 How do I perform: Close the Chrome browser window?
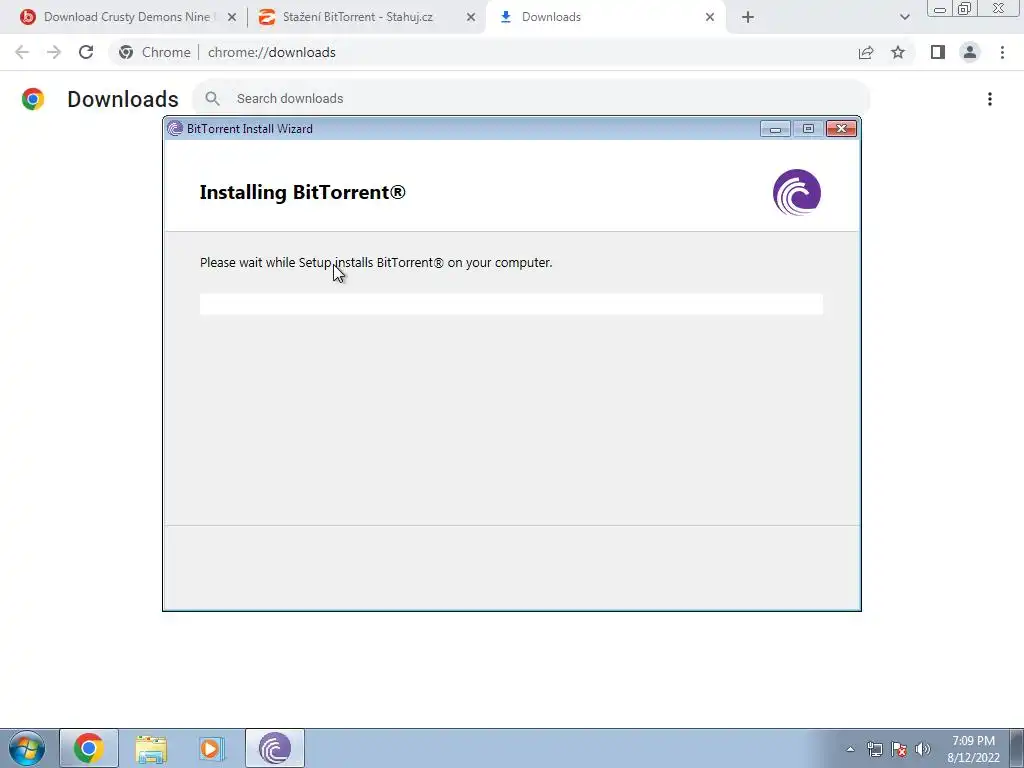(999, 8)
